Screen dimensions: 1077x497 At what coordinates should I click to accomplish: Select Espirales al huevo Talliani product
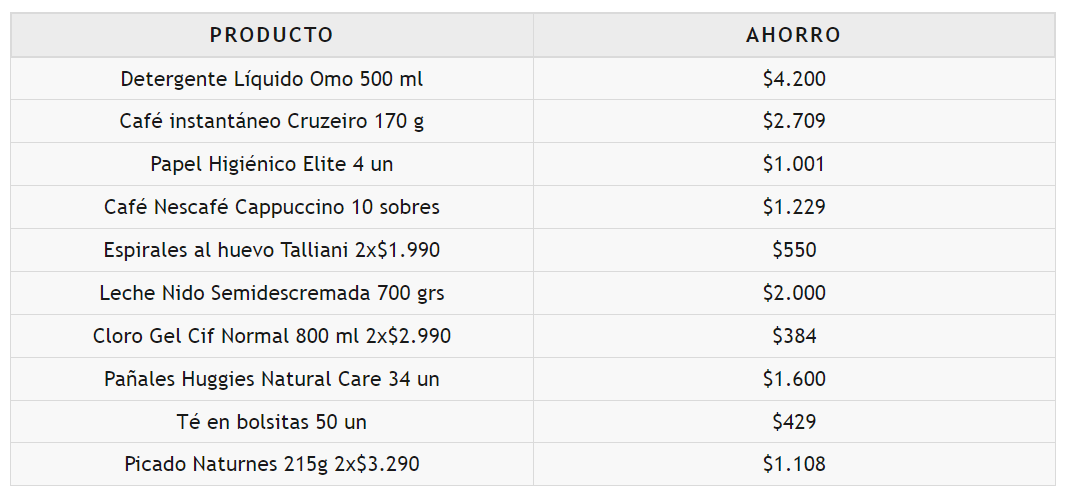click(x=272, y=251)
